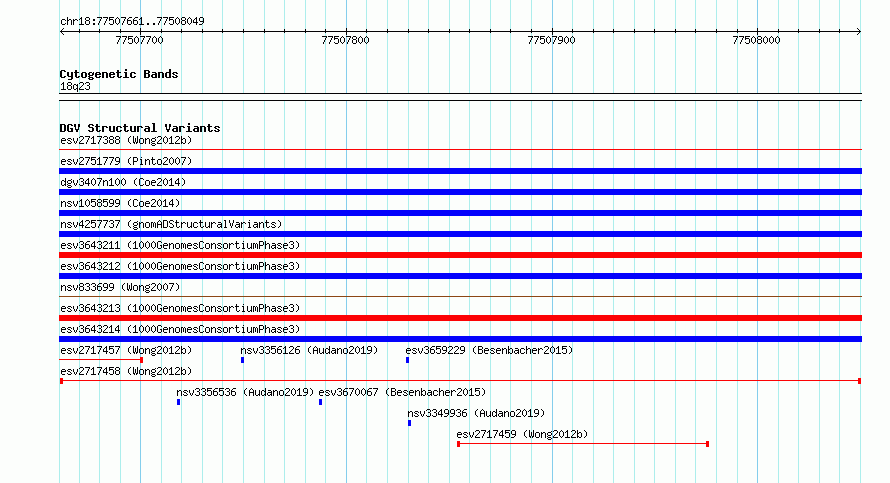Select the esv3643212 blue variant bar

tap(460, 276)
